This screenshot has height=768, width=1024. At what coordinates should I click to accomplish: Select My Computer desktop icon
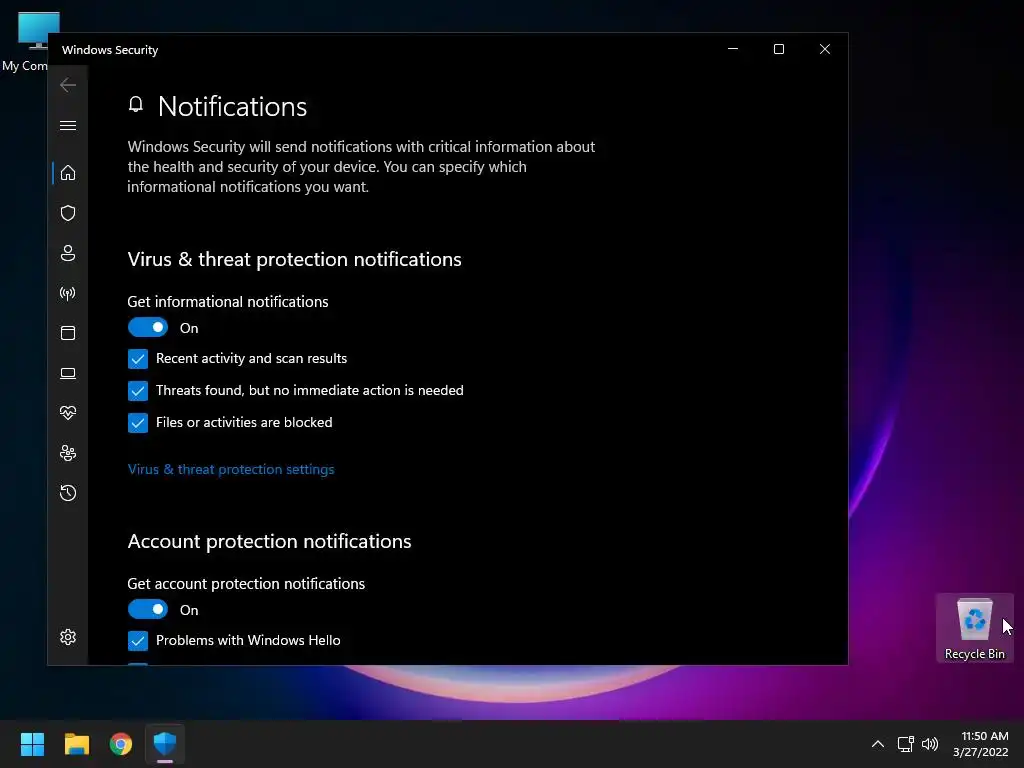click(x=26, y=41)
